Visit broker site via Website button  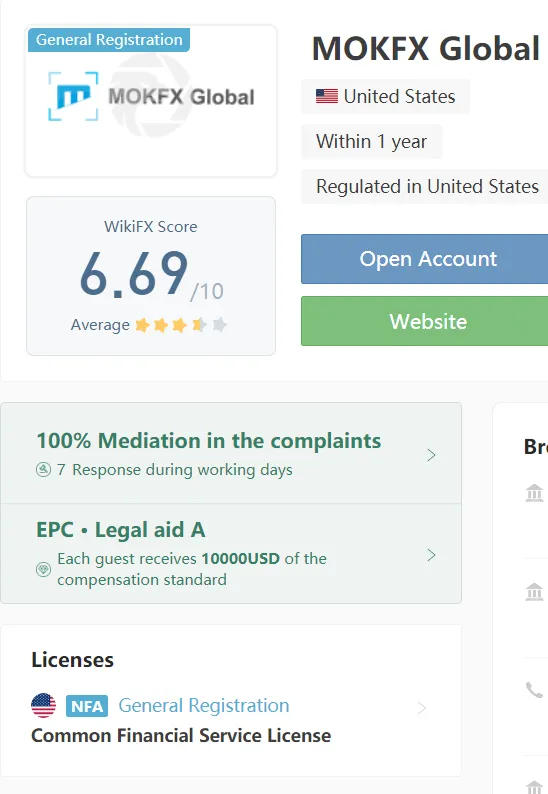(424, 322)
